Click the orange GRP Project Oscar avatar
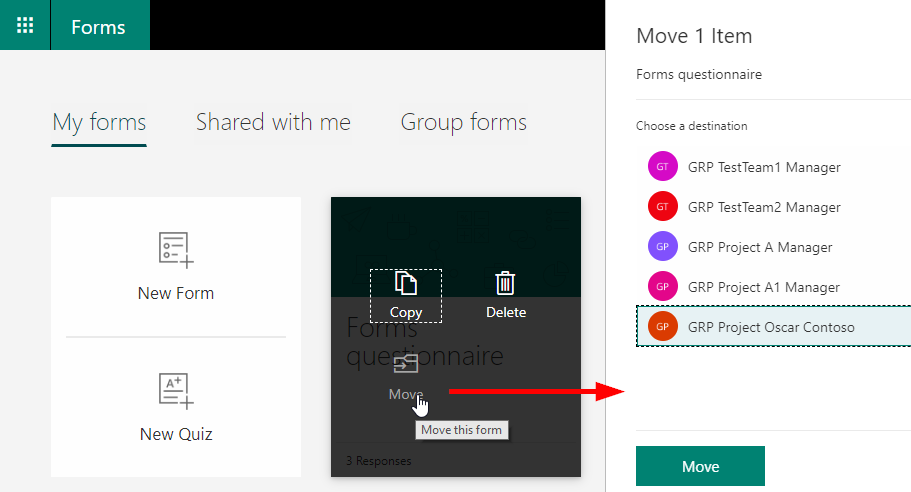The width and height of the screenshot is (911, 492). coord(662,327)
